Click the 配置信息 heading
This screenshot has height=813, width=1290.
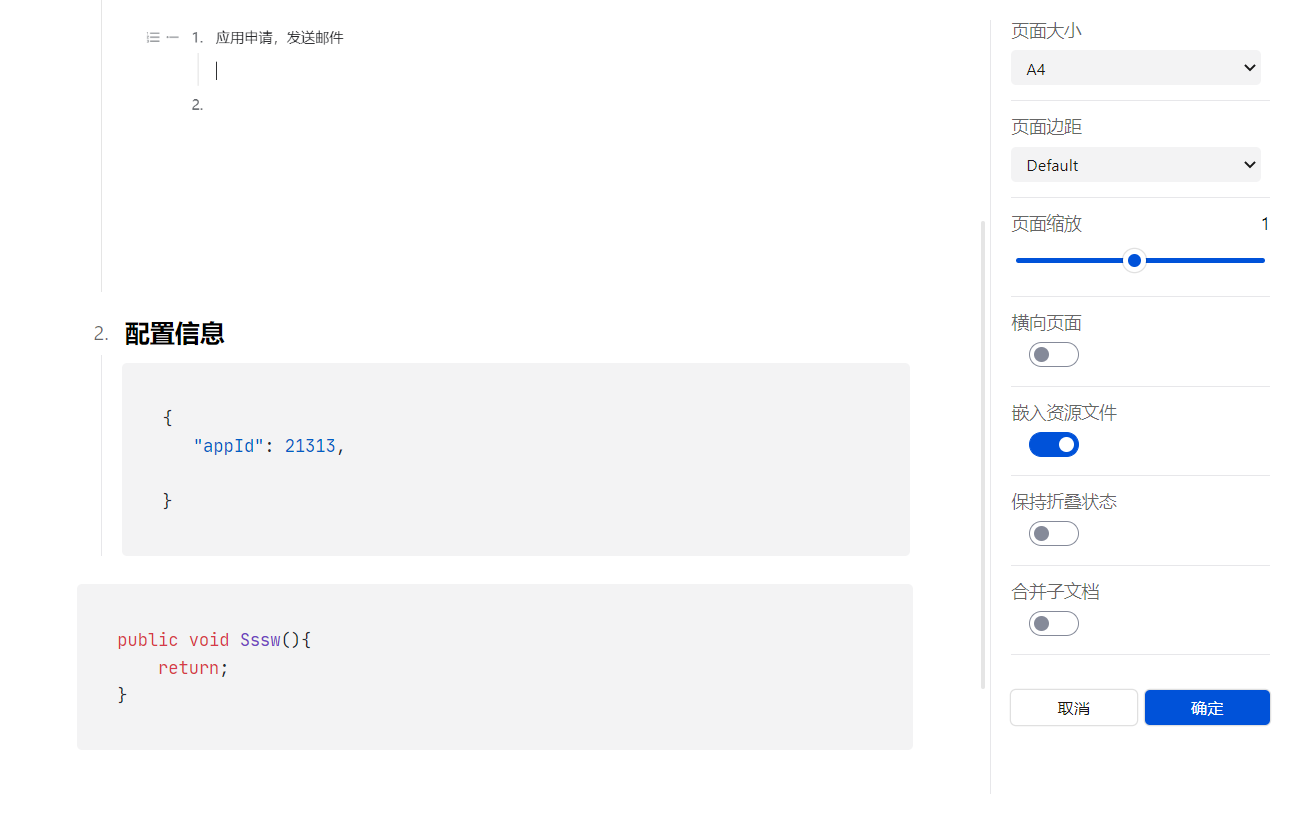pos(174,334)
